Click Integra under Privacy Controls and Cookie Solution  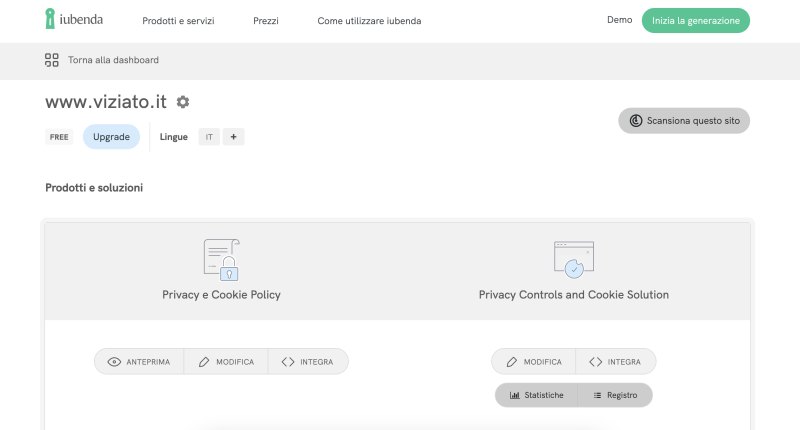pos(616,361)
